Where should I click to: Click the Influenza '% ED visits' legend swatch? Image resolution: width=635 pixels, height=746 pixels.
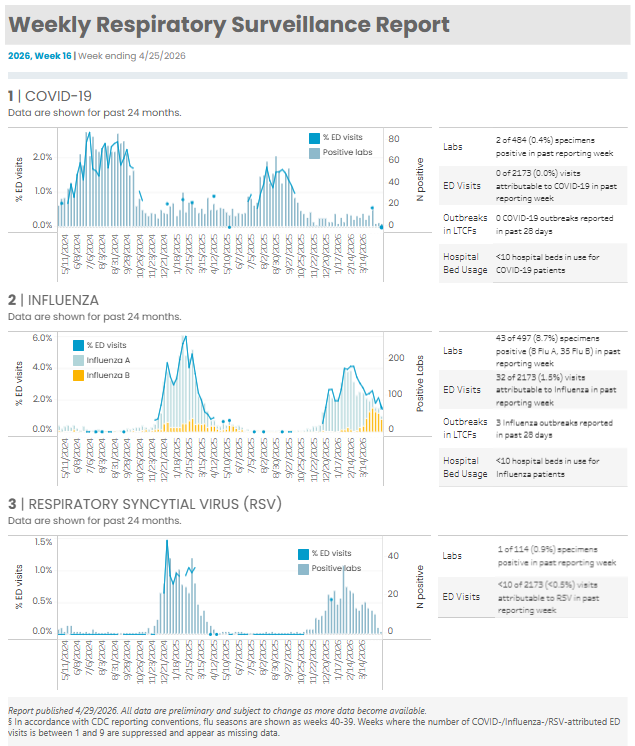78,345
